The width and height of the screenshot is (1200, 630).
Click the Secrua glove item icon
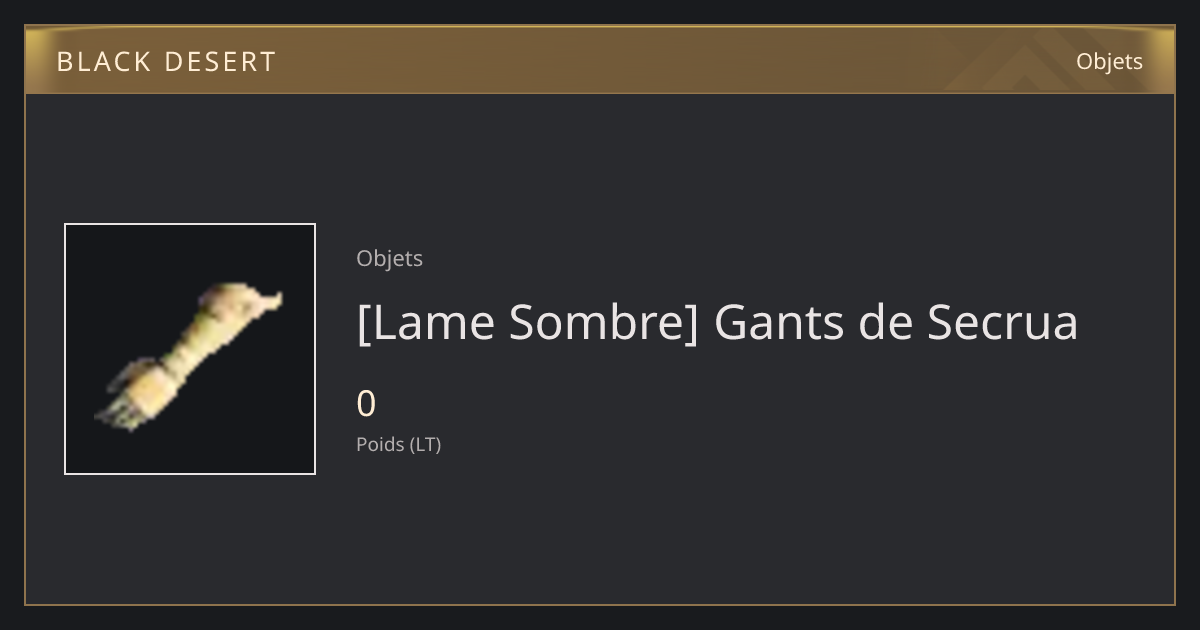point(190,349)
